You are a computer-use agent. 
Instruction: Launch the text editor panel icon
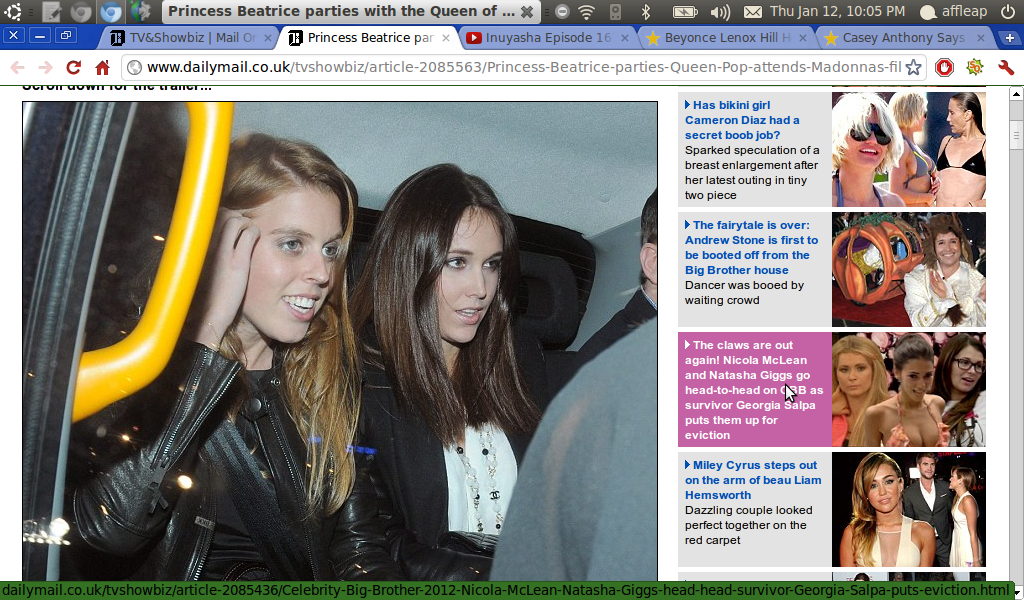(52, 11)
